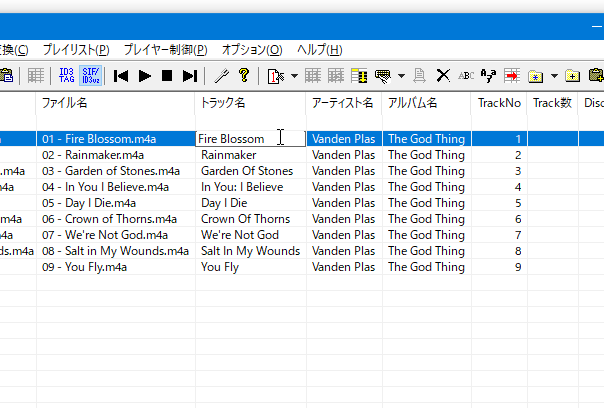Select the file 09 - You Fly.m4a
The width and height of the screenshot is (604, 408).
coord(84,267)
